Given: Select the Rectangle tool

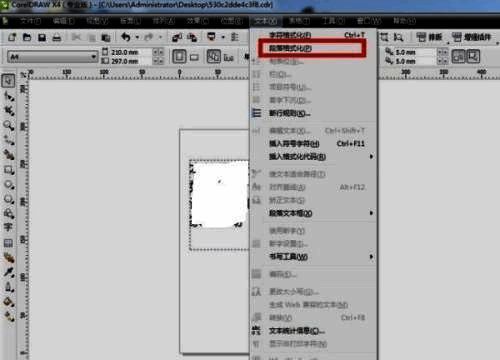Looking at the screenshot, I should [x=9, y=170].
